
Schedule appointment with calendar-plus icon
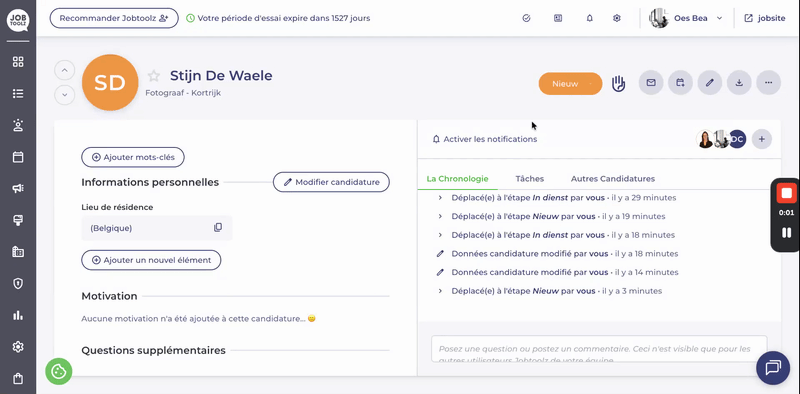point(681,83)
